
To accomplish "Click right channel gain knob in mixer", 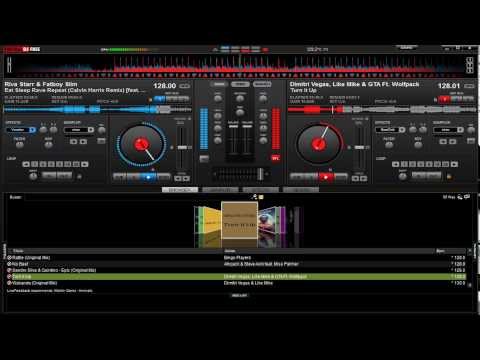I will [263, 98].
